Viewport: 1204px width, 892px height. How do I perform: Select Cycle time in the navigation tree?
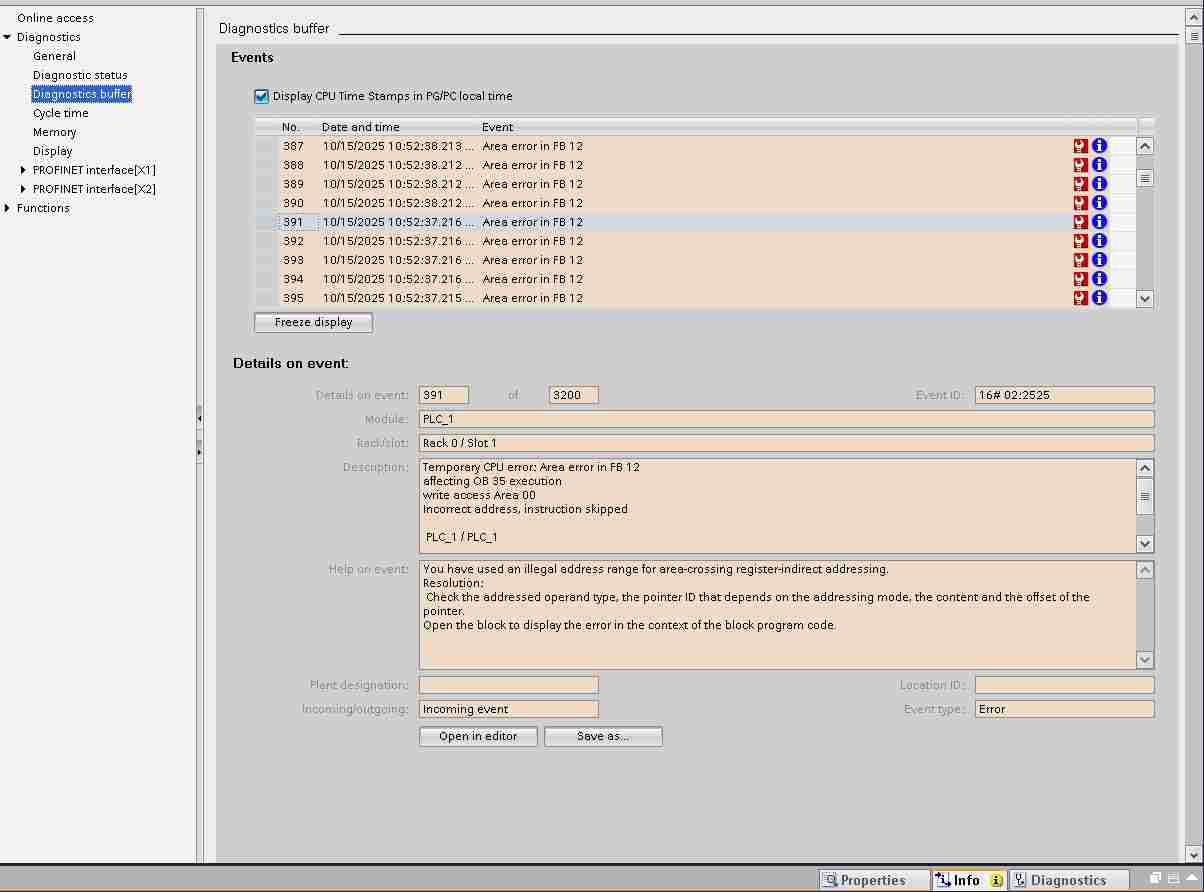pos(60,113)
